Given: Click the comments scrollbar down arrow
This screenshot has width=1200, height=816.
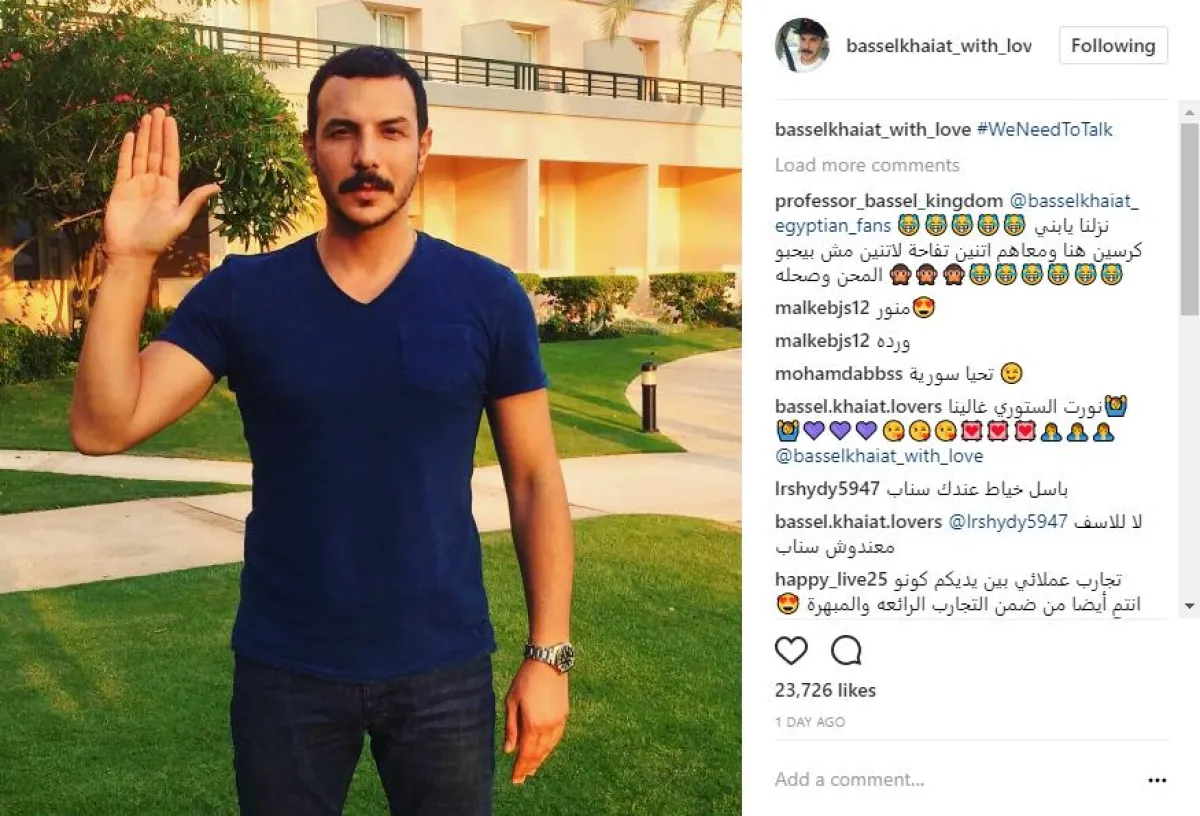Looking at the screenshot, I should (1190, 606).
